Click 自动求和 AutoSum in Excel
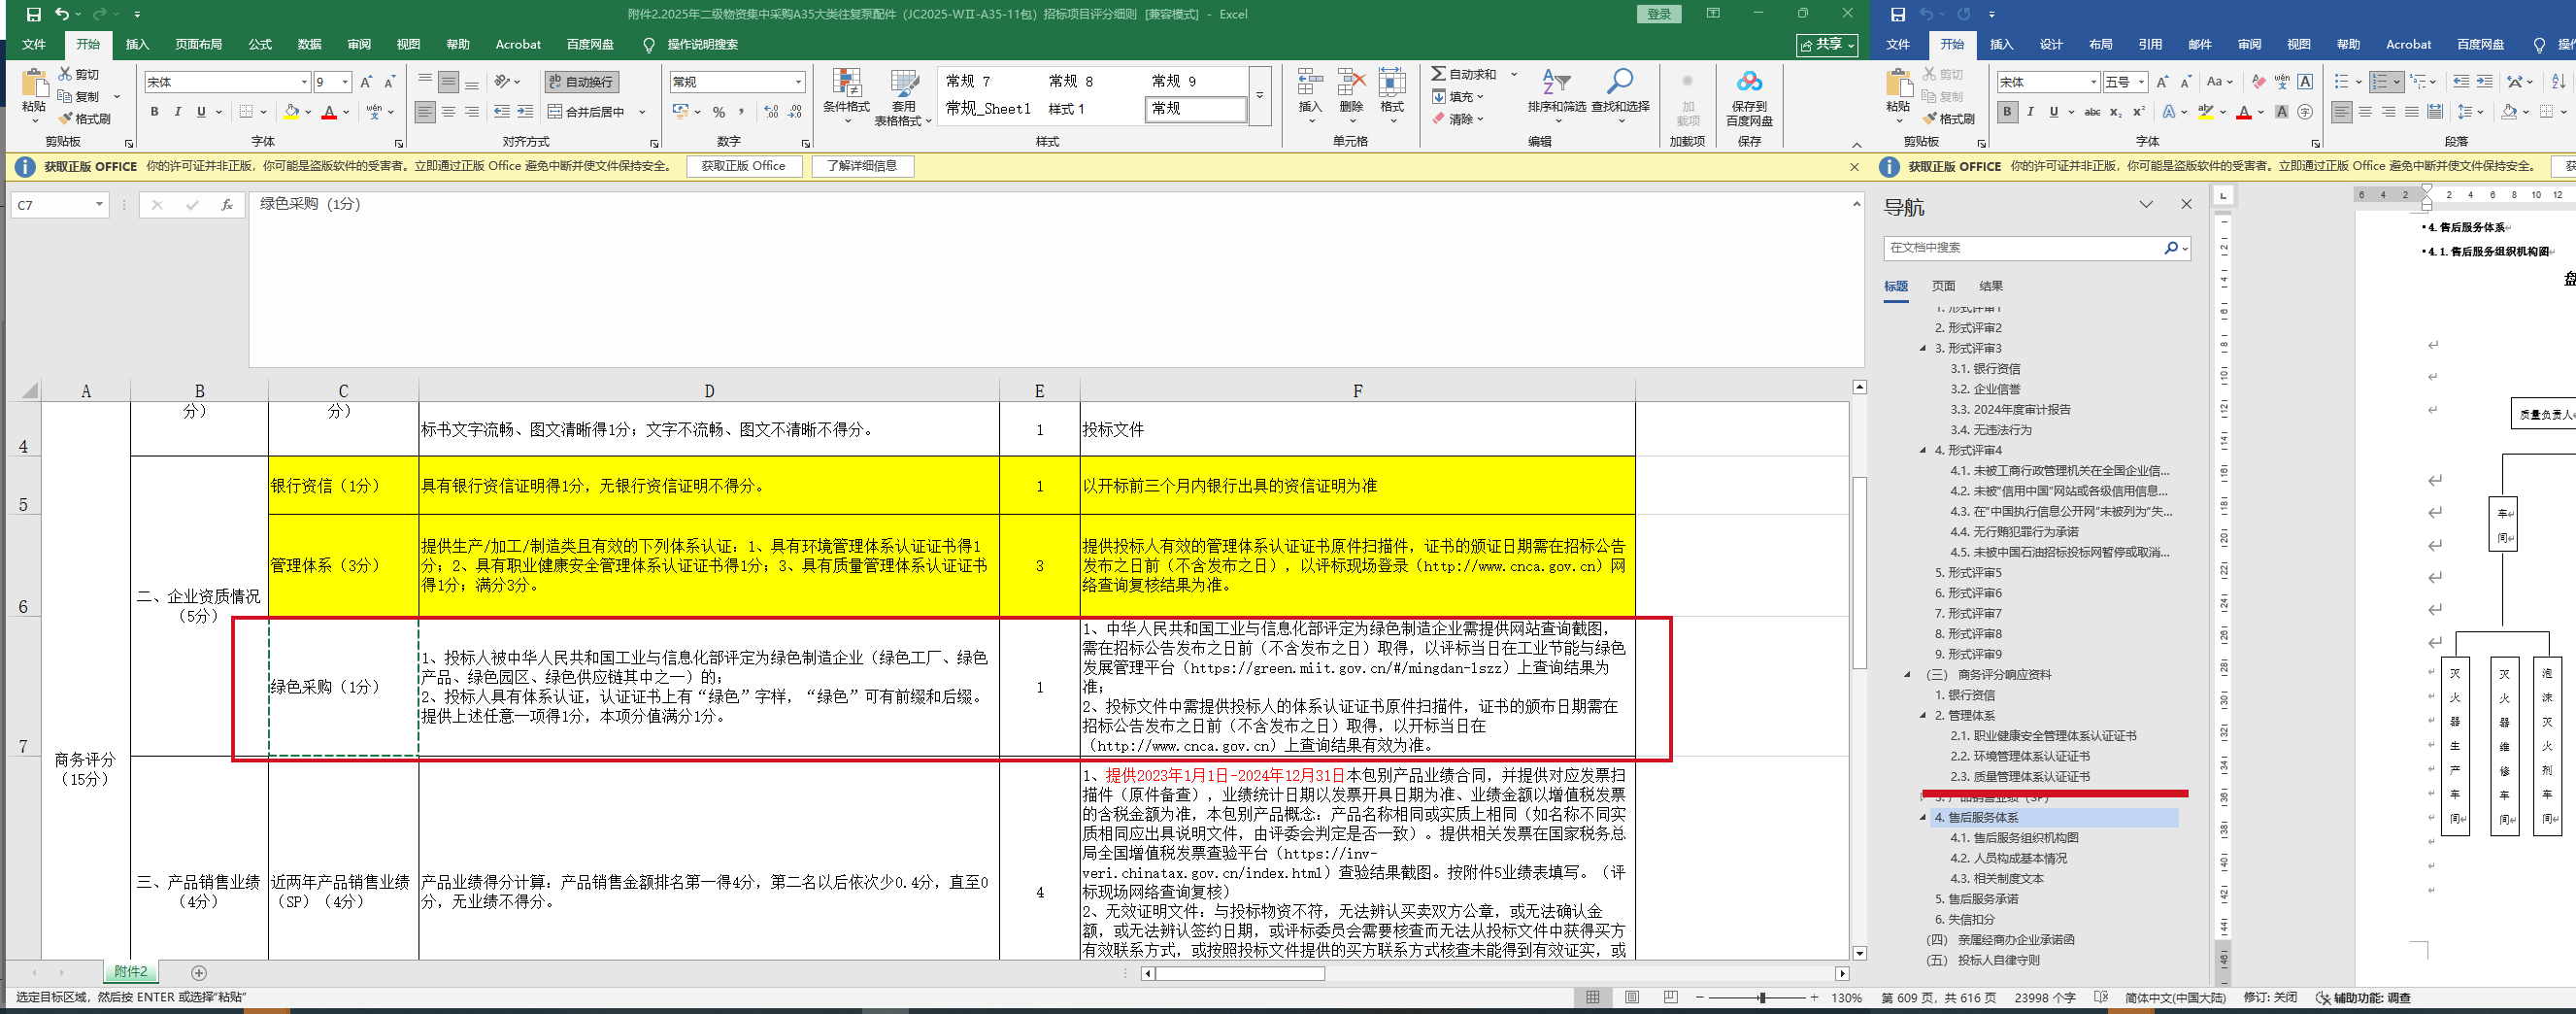2576x1014 pixels. tap(1464, 75)
